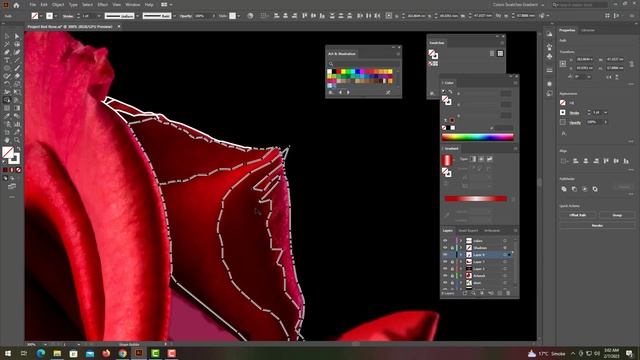Open the Libraries tab beside Properties
The width and height of the screenshot is (640, 360).
point(588,30)
